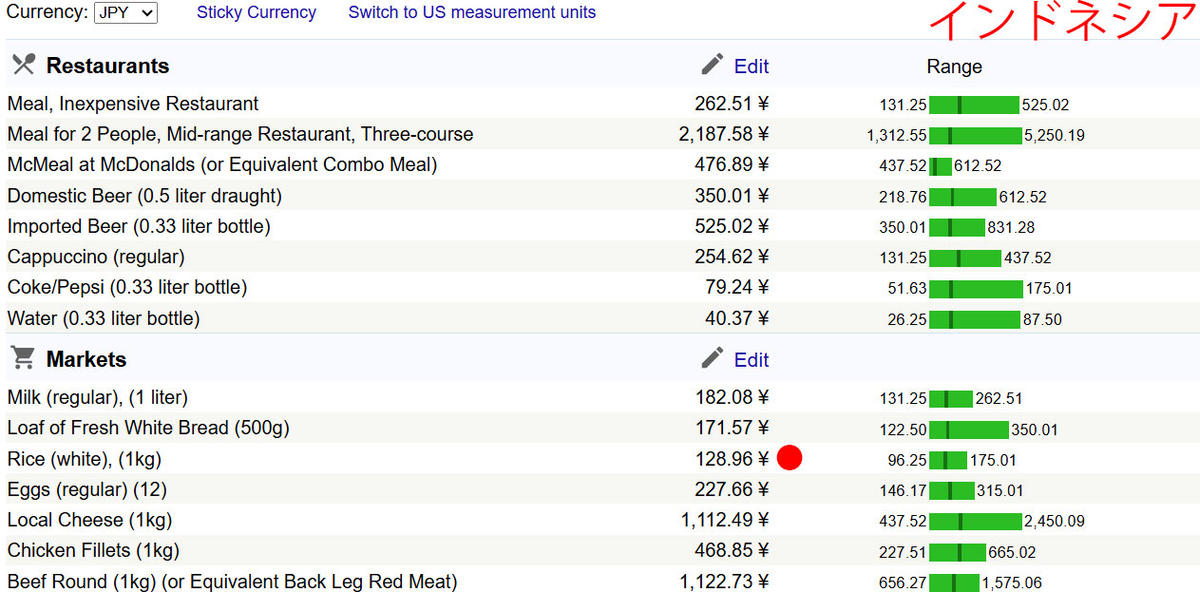Click the green range bar for McMeal
The height and width of the screenshot is (592, 1200).
click(x=940, y=166)
